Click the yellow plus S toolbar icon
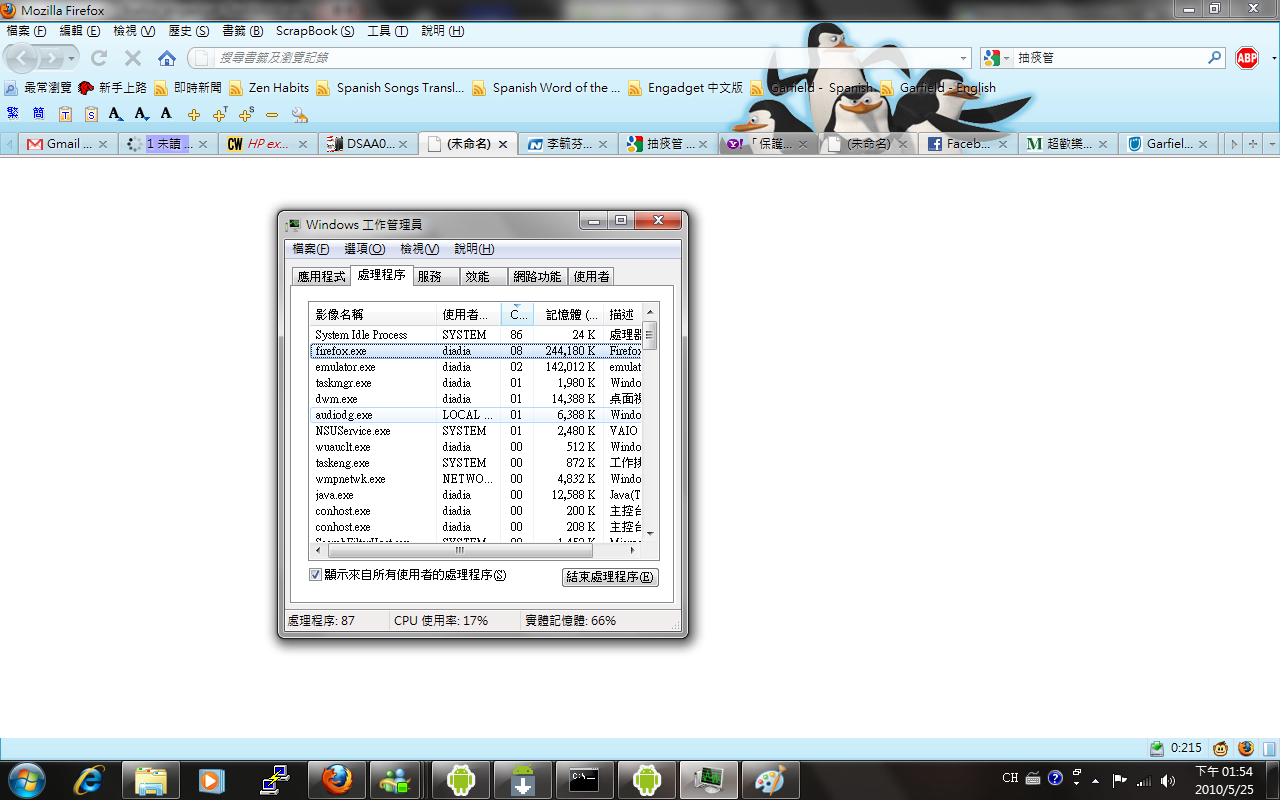This screenshot has height=800, width=1280. 246,114
